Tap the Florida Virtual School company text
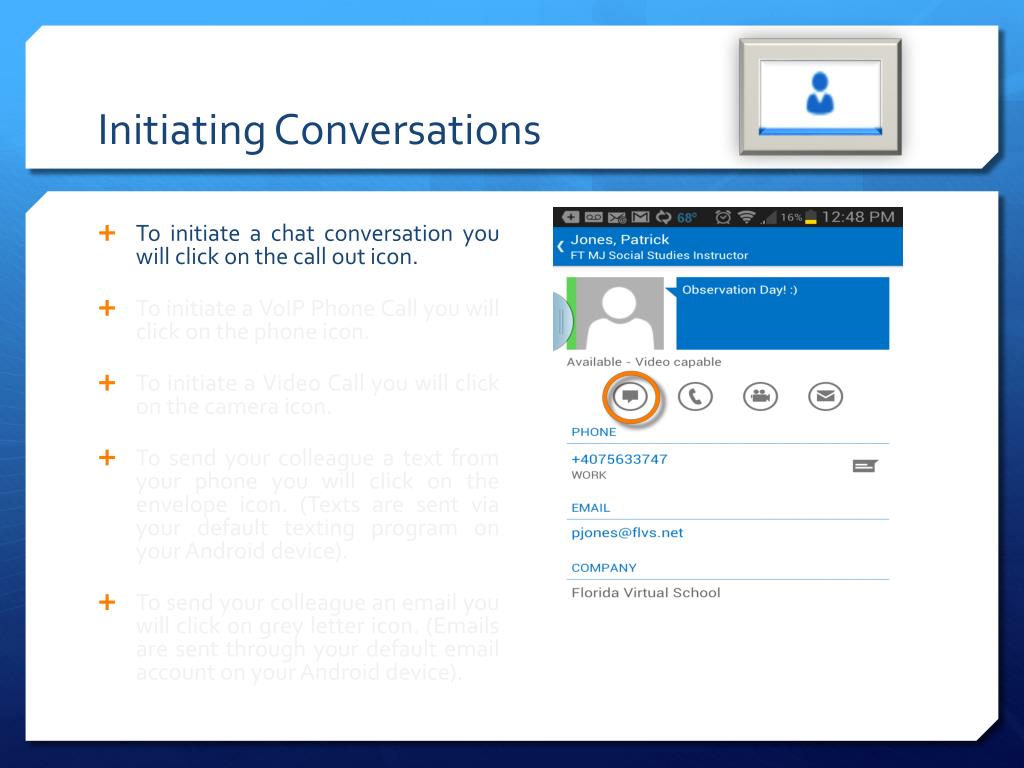This screenshot has width=1024, height=768. point(646,593)
